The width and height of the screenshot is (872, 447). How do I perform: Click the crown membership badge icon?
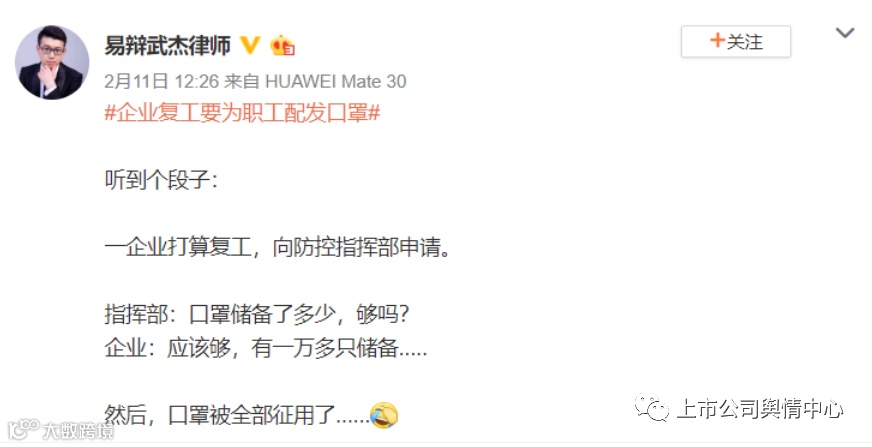click(x=283, y=46)
